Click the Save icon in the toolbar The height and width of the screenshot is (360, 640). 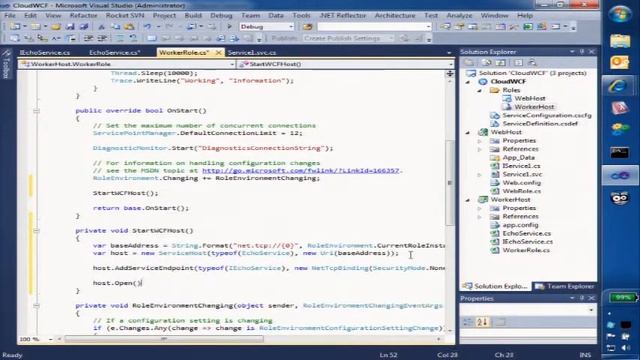tap(70, 27)
